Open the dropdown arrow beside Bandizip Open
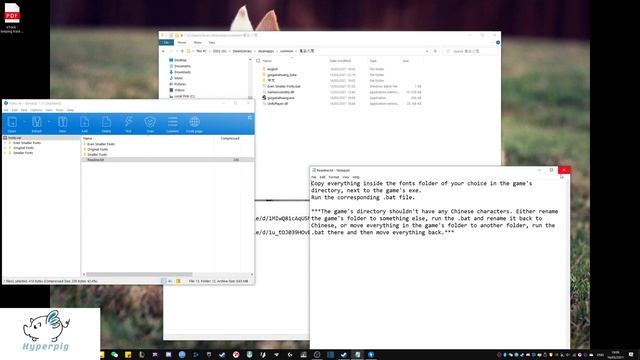640x360 pixels. [24, 122]
